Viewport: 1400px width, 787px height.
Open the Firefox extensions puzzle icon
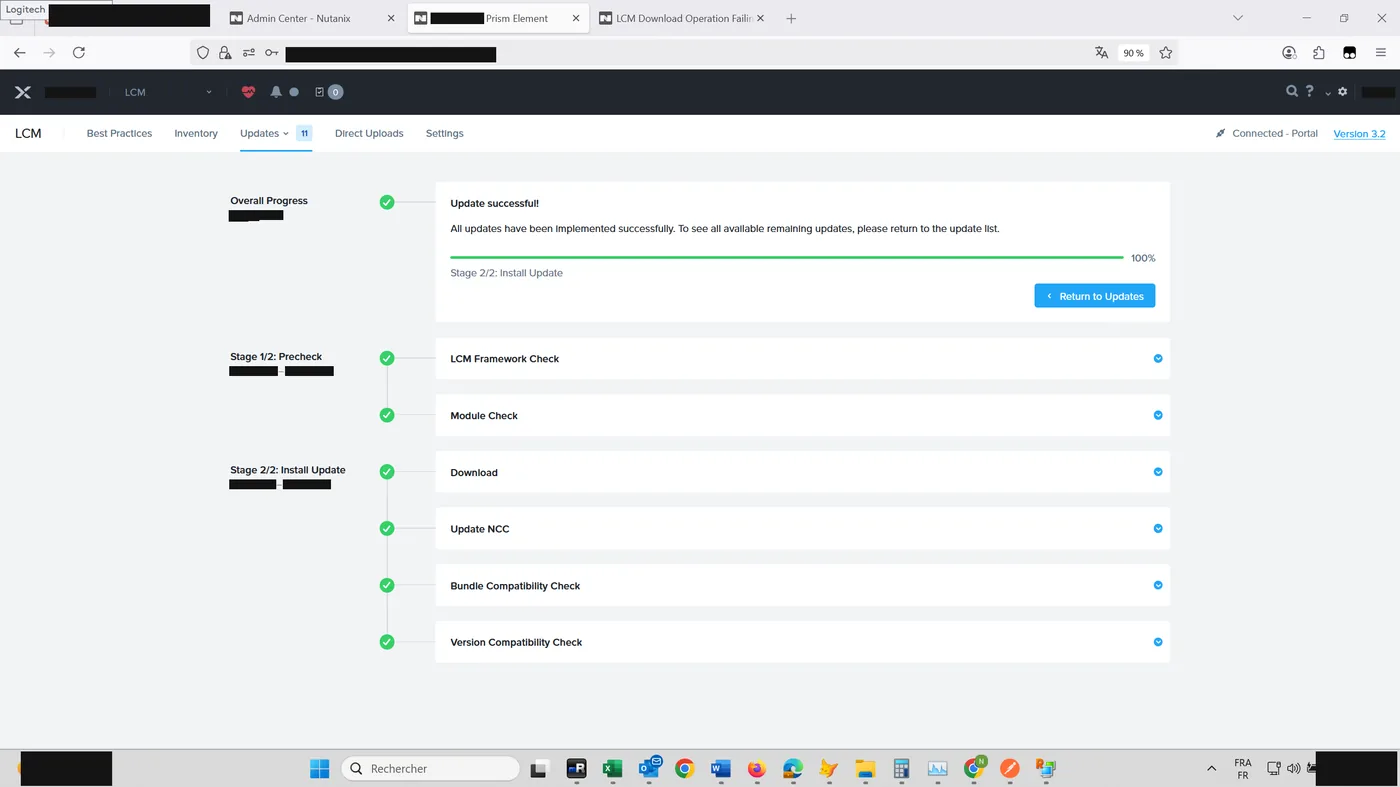tap(1319, 53)
